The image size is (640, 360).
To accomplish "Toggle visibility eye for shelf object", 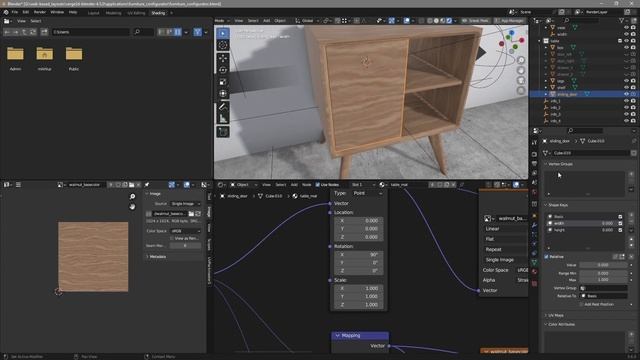I will tap(626, 87).
